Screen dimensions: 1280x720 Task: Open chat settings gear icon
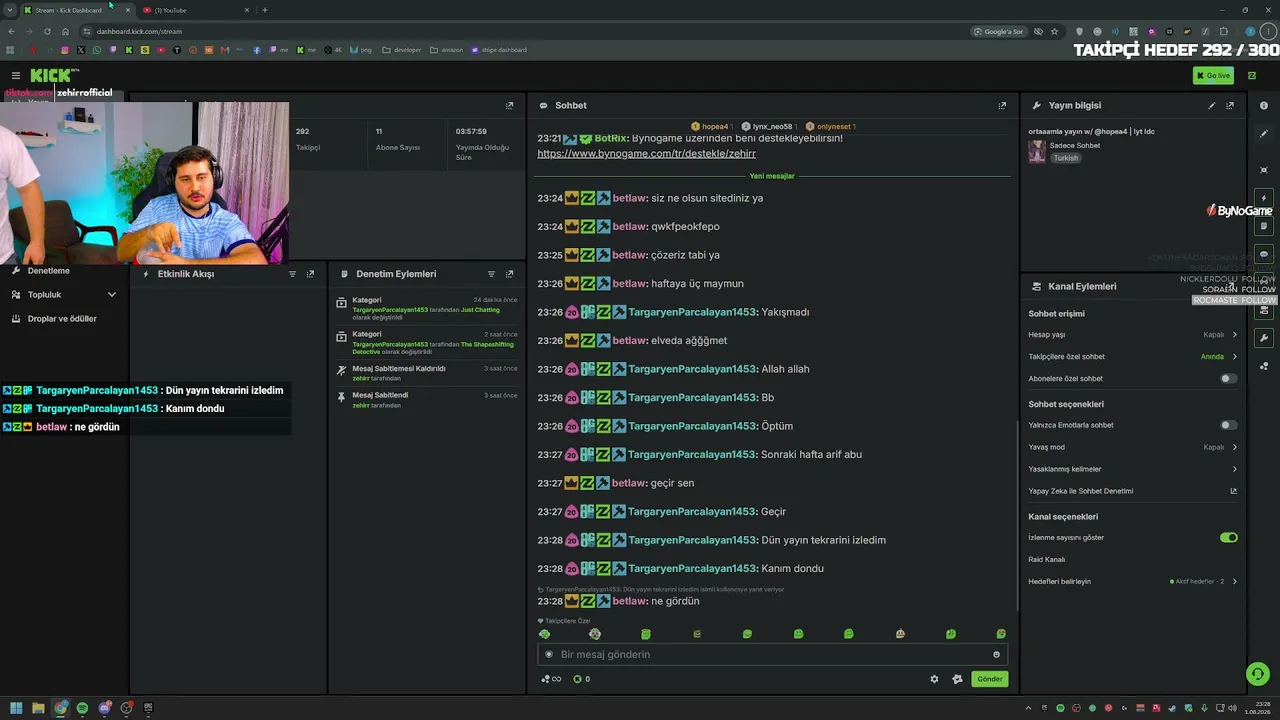(934, 679)
